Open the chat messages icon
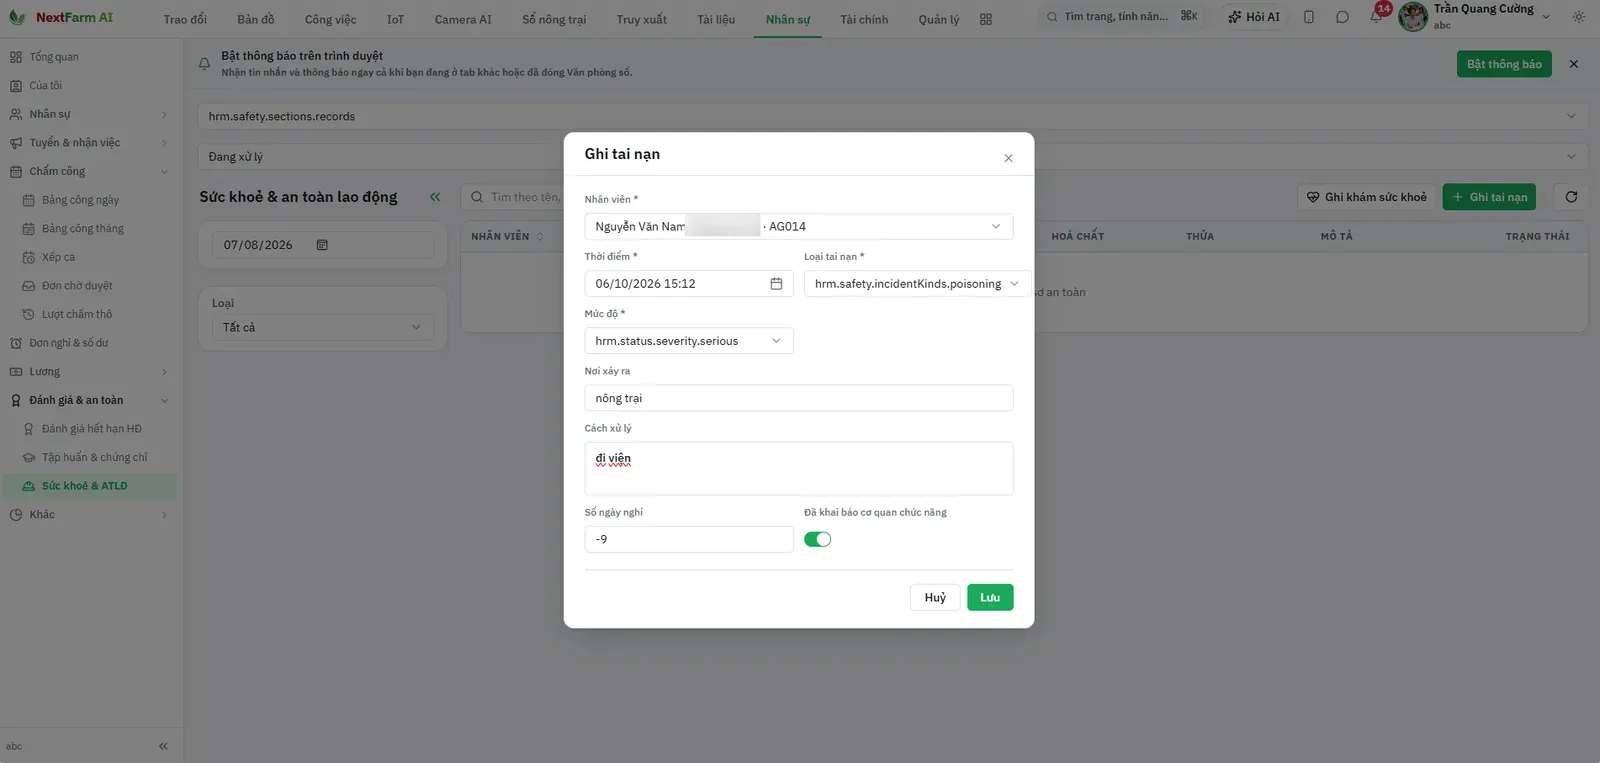Screen dimensions: 1600x763 click(x=1342, y=17)
